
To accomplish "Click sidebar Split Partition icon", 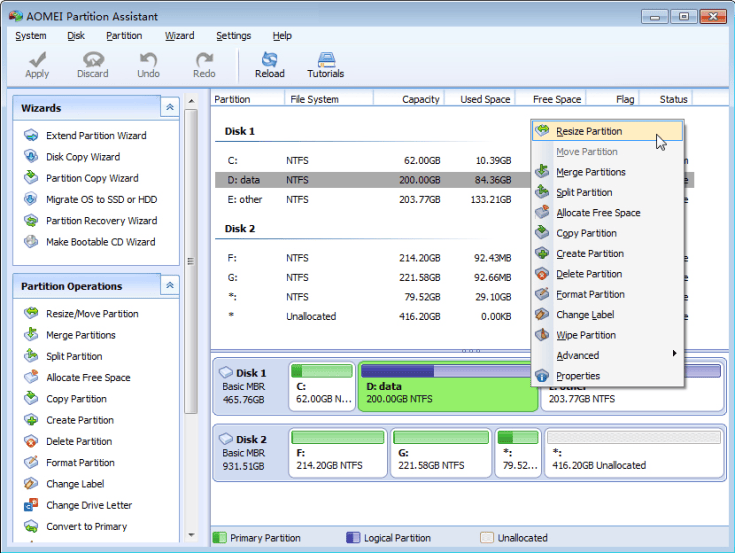I will (31, 356).
